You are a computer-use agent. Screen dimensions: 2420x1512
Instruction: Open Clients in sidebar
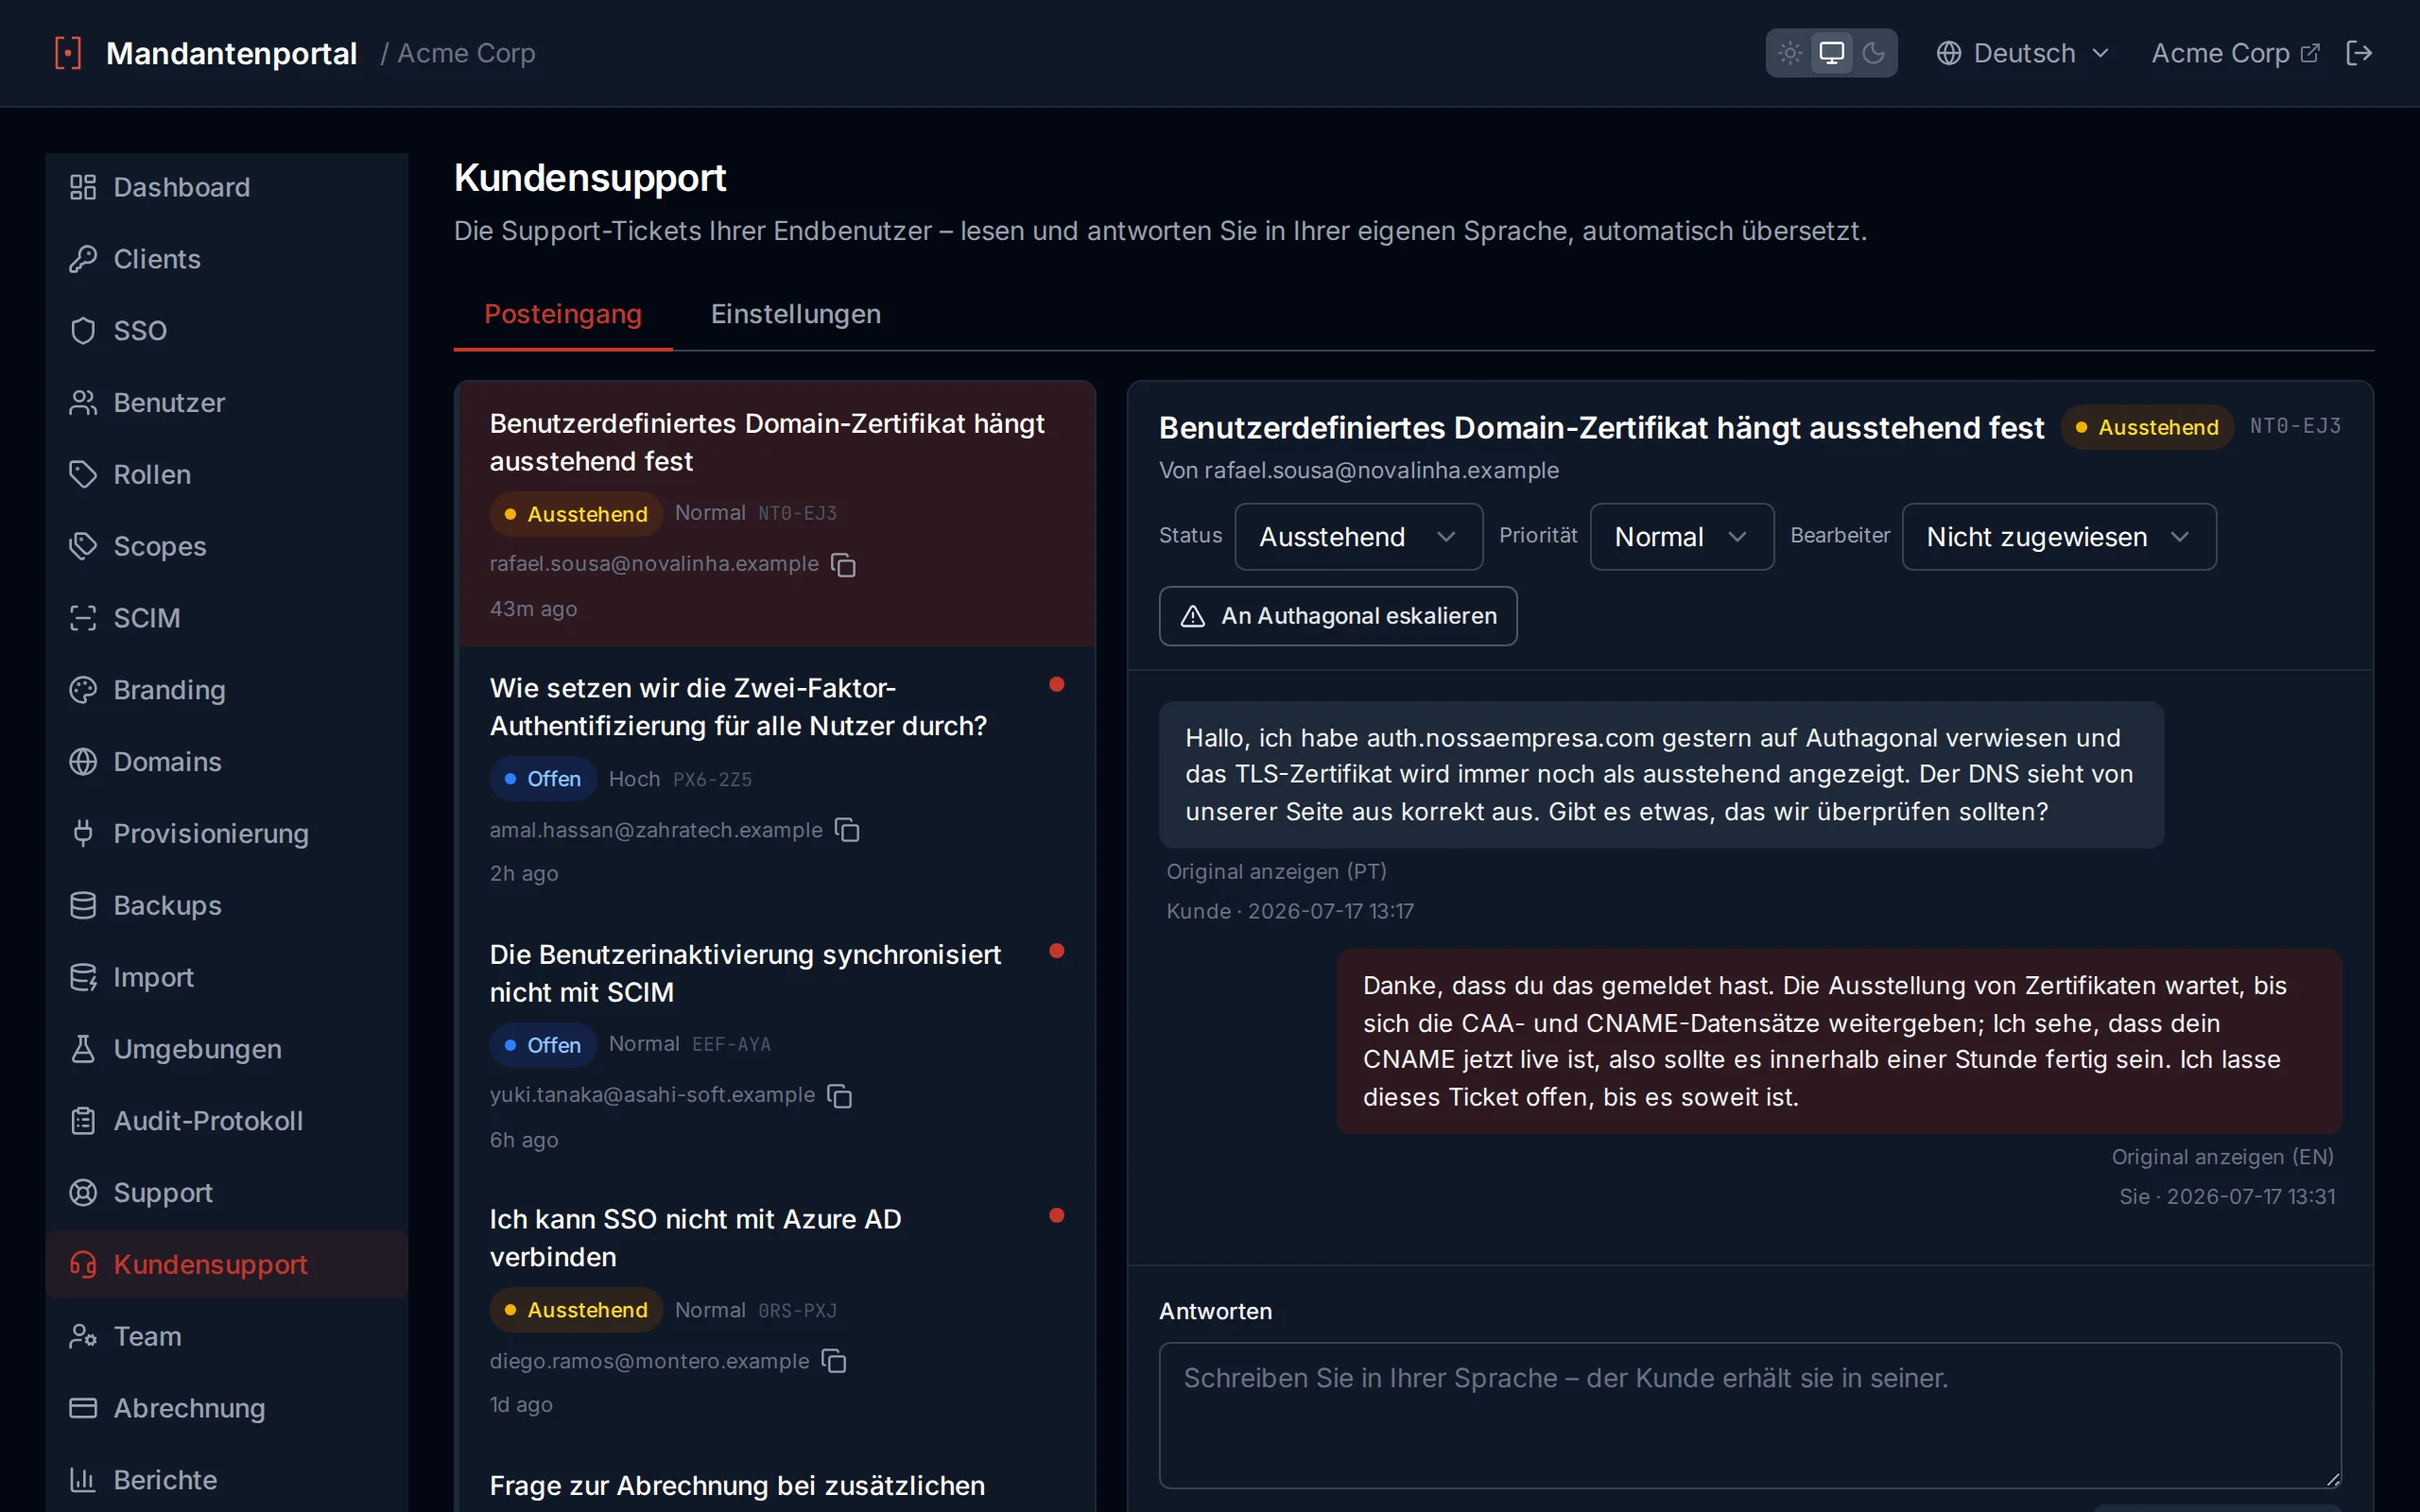tap(227, 259)
